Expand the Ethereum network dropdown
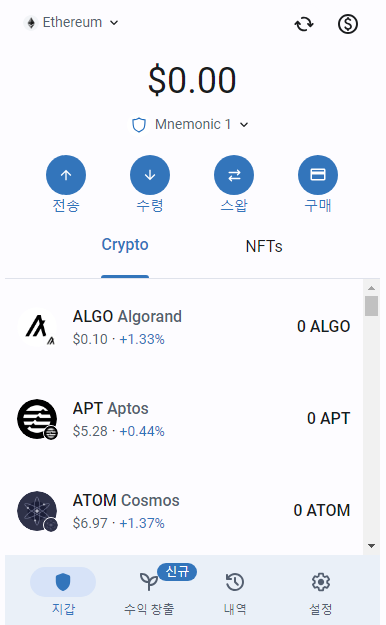Viewport: 386px width, 625px height. tap(71, 23)
